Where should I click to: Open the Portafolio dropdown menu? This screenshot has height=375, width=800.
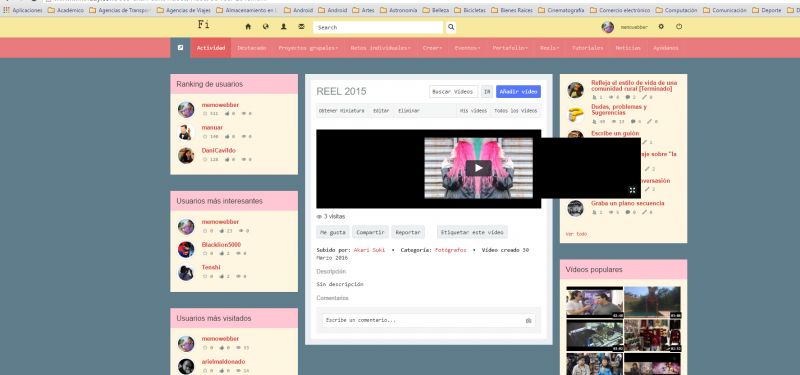(x=510, y=48)
